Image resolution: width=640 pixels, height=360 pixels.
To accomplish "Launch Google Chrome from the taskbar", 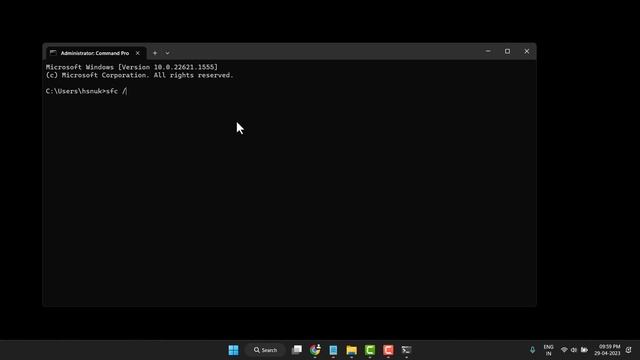I will click(x=315, y=350).
